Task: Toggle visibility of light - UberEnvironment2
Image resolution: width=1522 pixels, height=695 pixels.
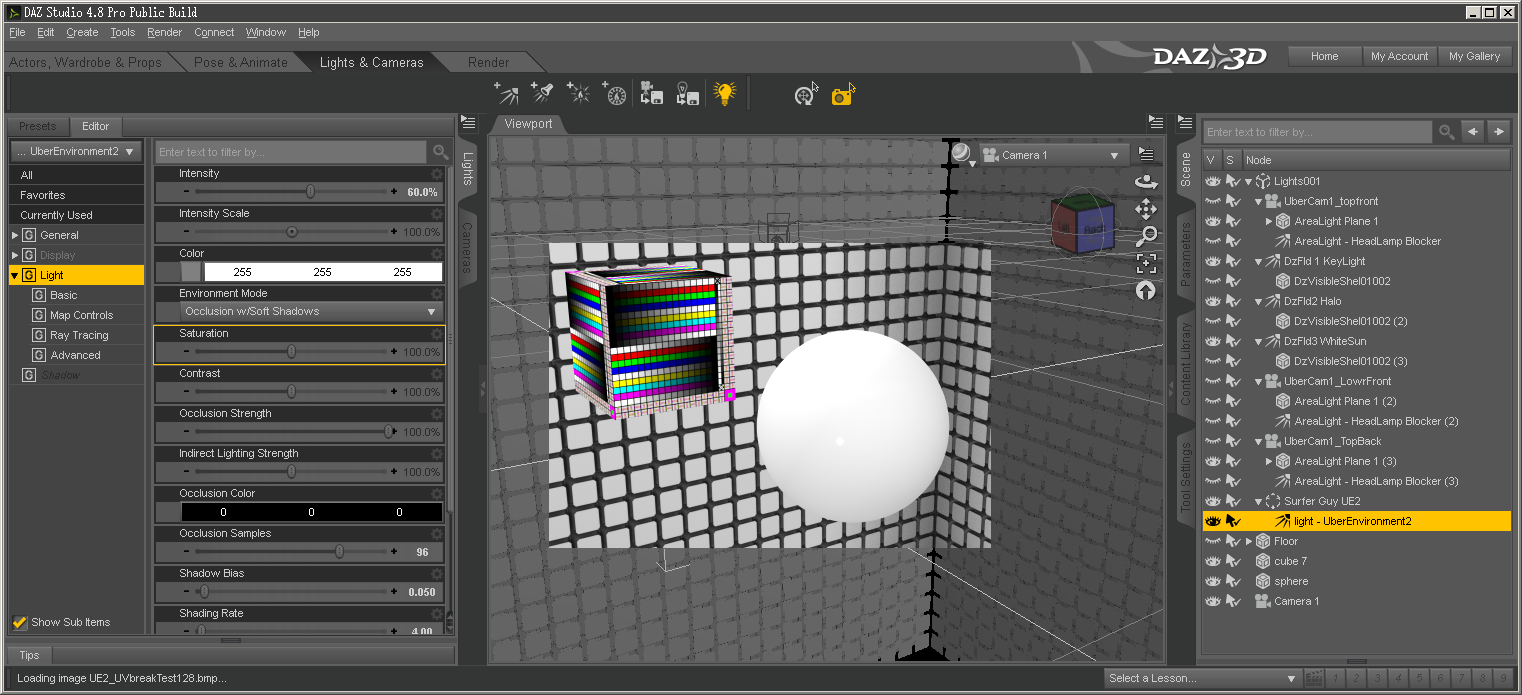Action: point(1213,521)
